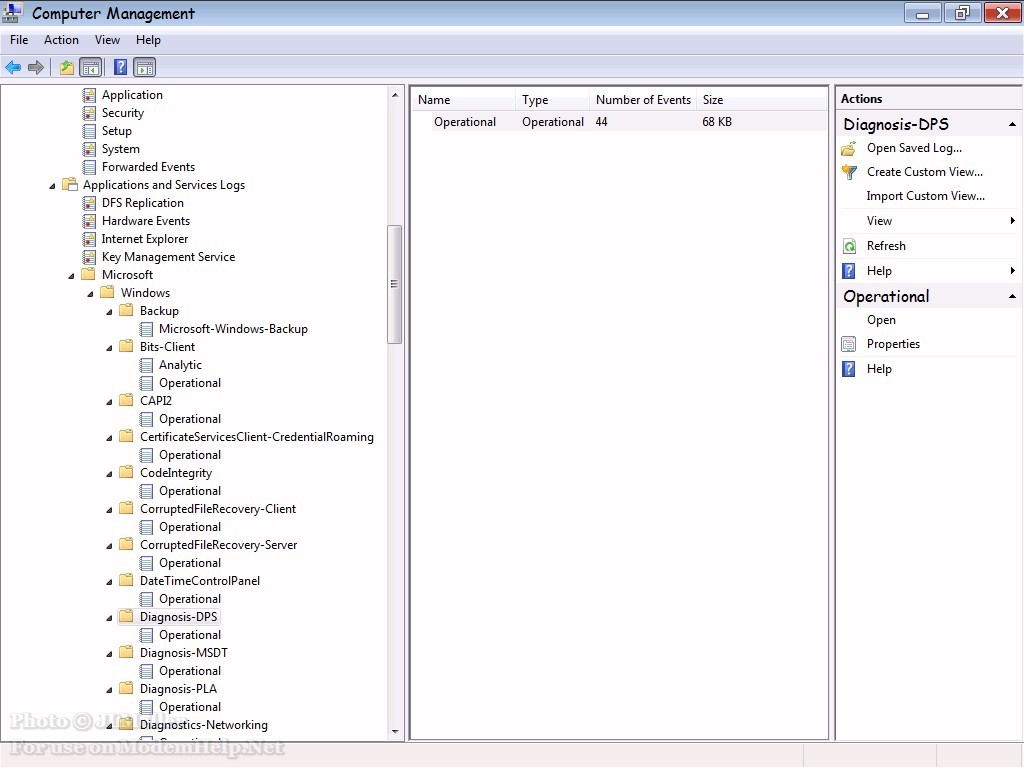Click the Refresh action link
The image size is (1024, 768).
886,246
